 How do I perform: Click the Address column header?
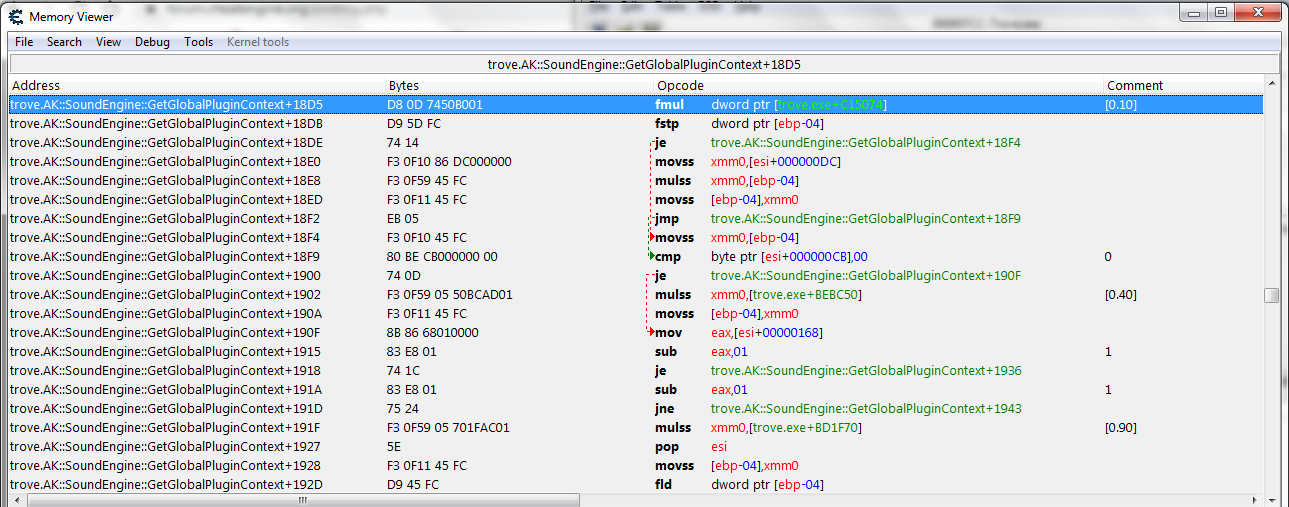pyautogui.click(x=197, y=85)
